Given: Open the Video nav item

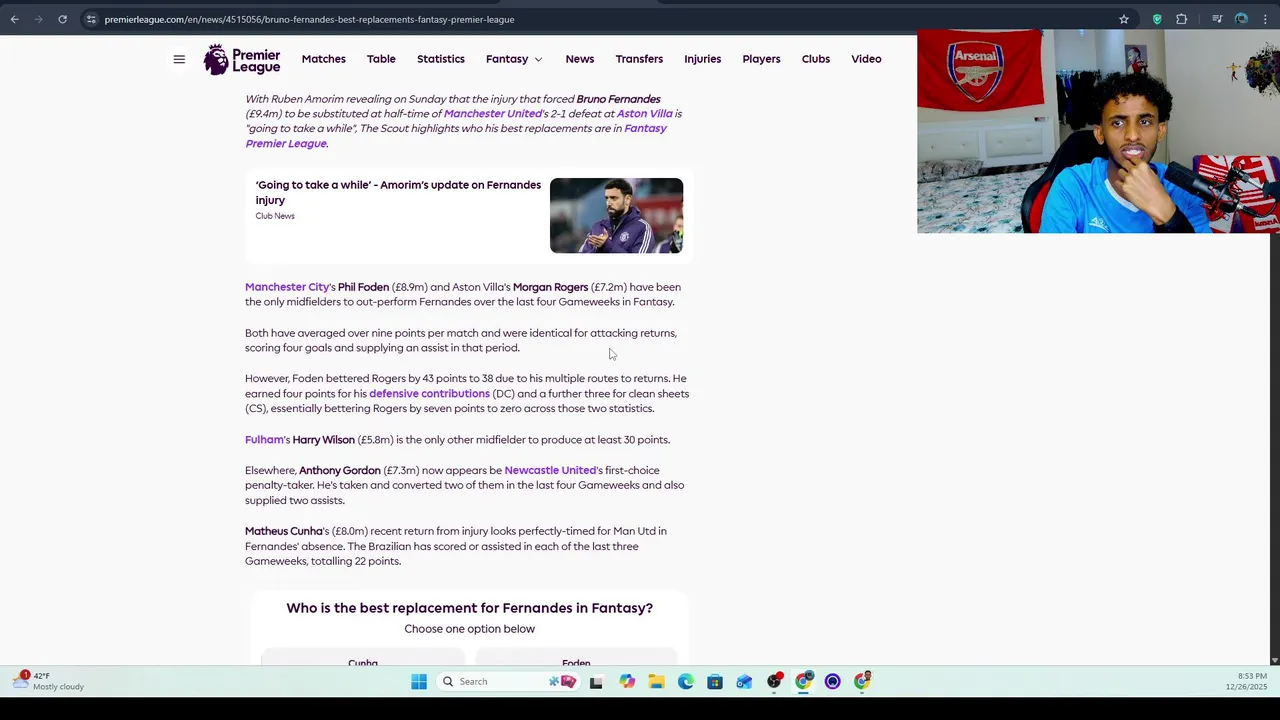Looking at the screenshot, I should tap(866, 59).
